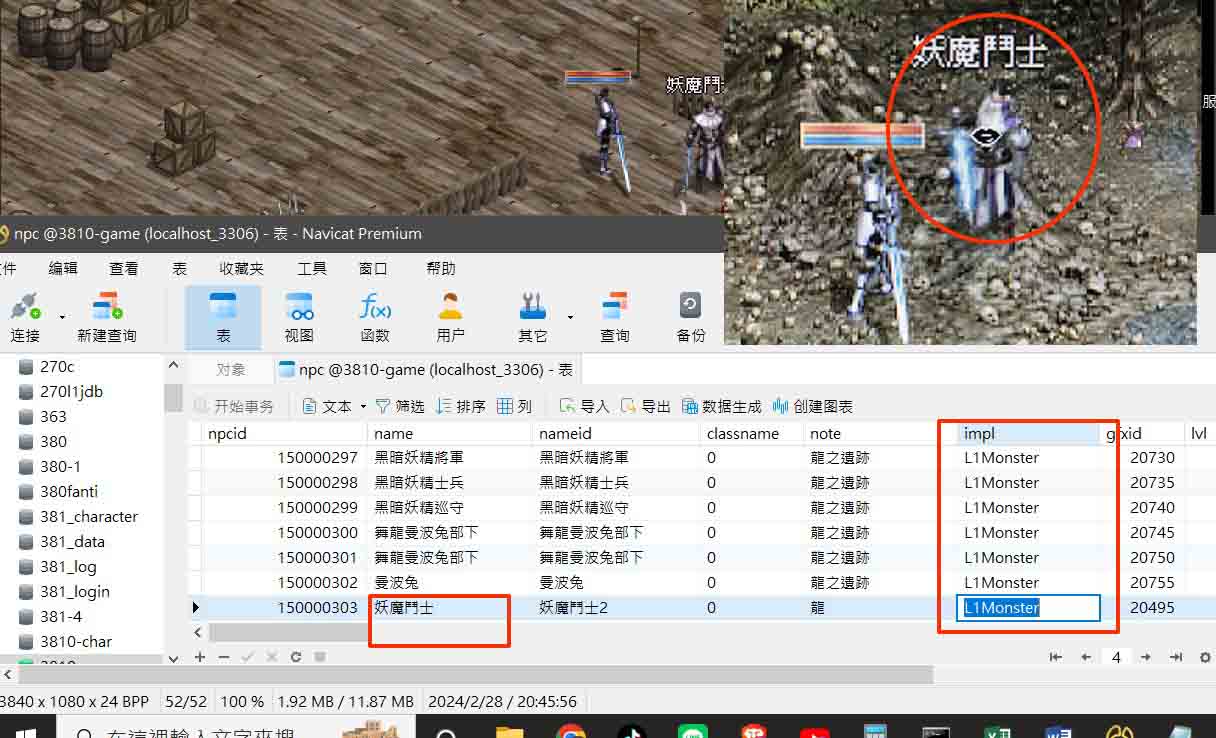The width and height of the screenshot is (1216, 738).
Task: Click the 导出 (Export) icon
Action: [629, 406]
